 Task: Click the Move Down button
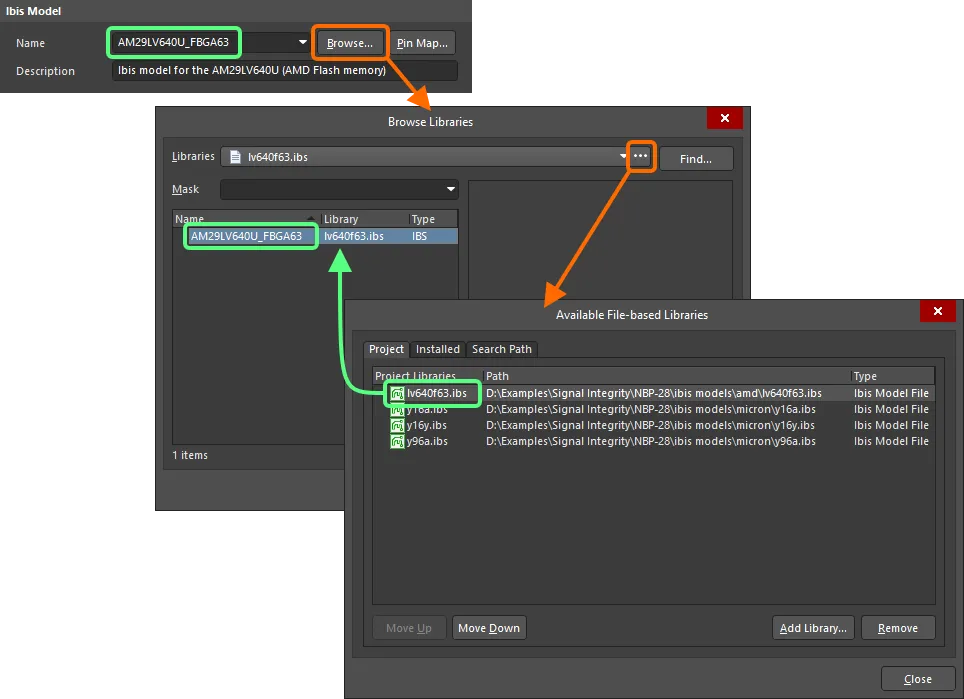click(x=489, y=628)
